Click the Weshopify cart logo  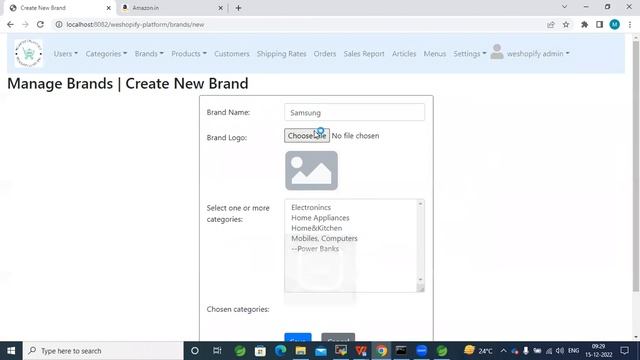click(x=29, y=53)
